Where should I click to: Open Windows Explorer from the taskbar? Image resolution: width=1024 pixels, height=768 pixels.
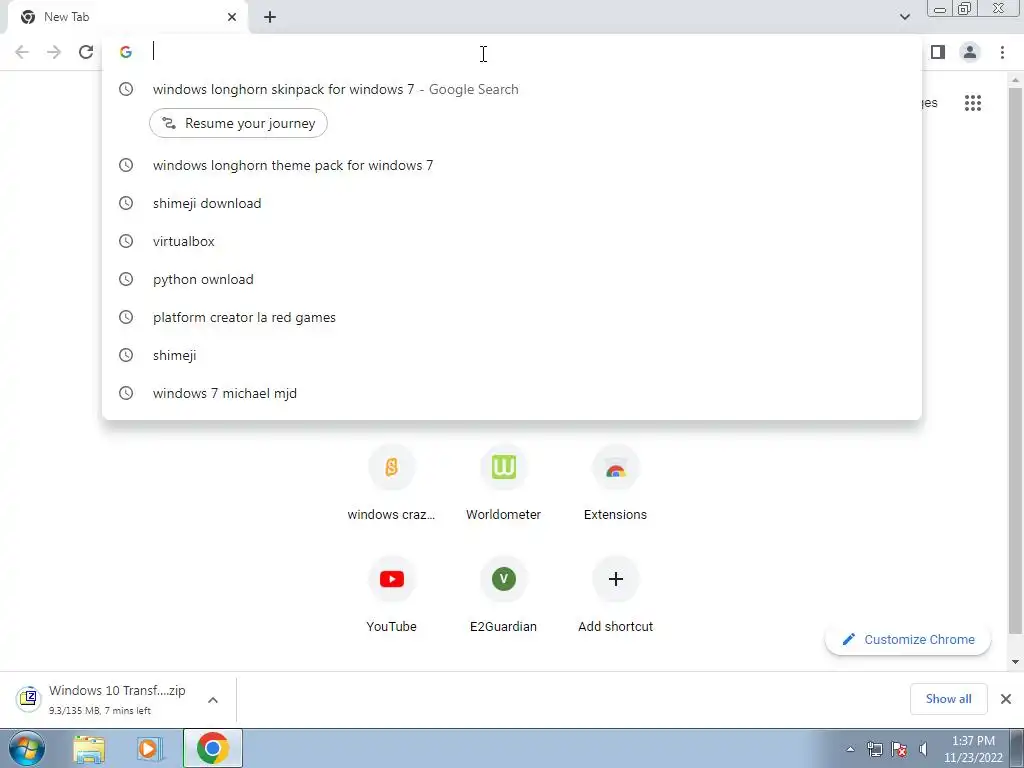point(89,748)
